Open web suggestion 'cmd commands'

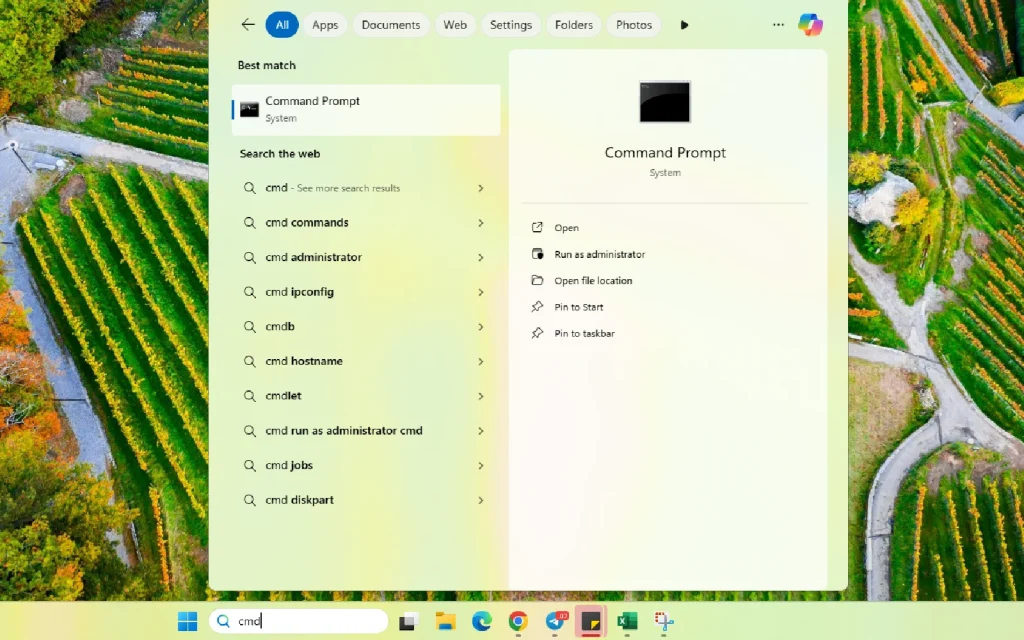coord(366,223)
